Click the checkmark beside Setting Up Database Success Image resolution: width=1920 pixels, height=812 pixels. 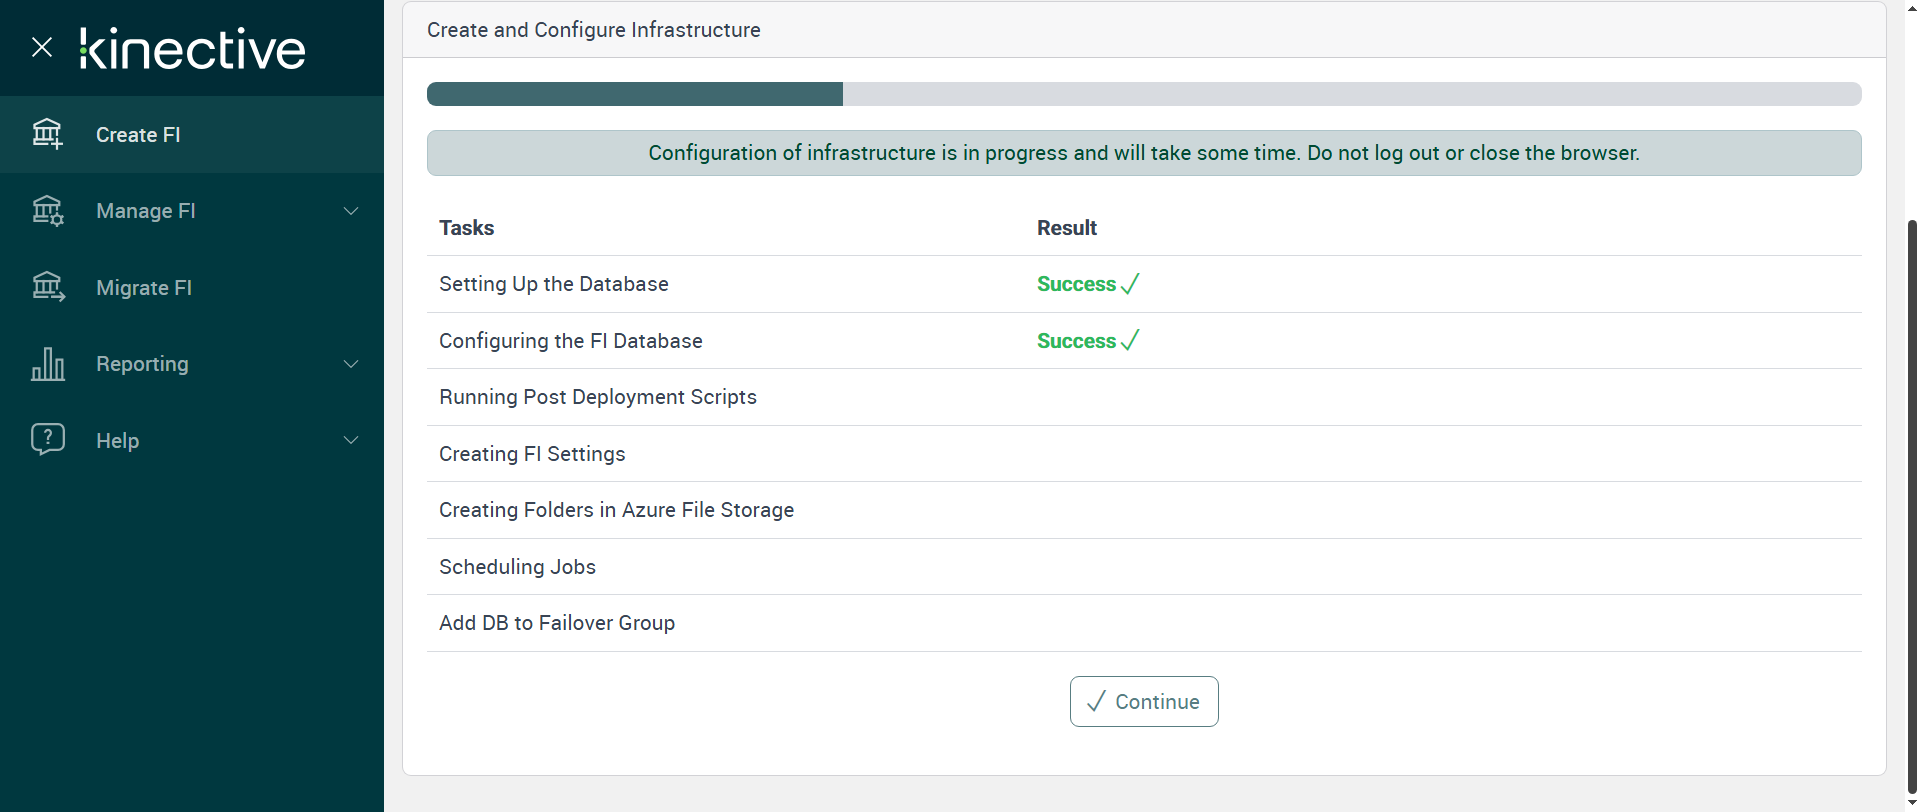coord(1130,284)
